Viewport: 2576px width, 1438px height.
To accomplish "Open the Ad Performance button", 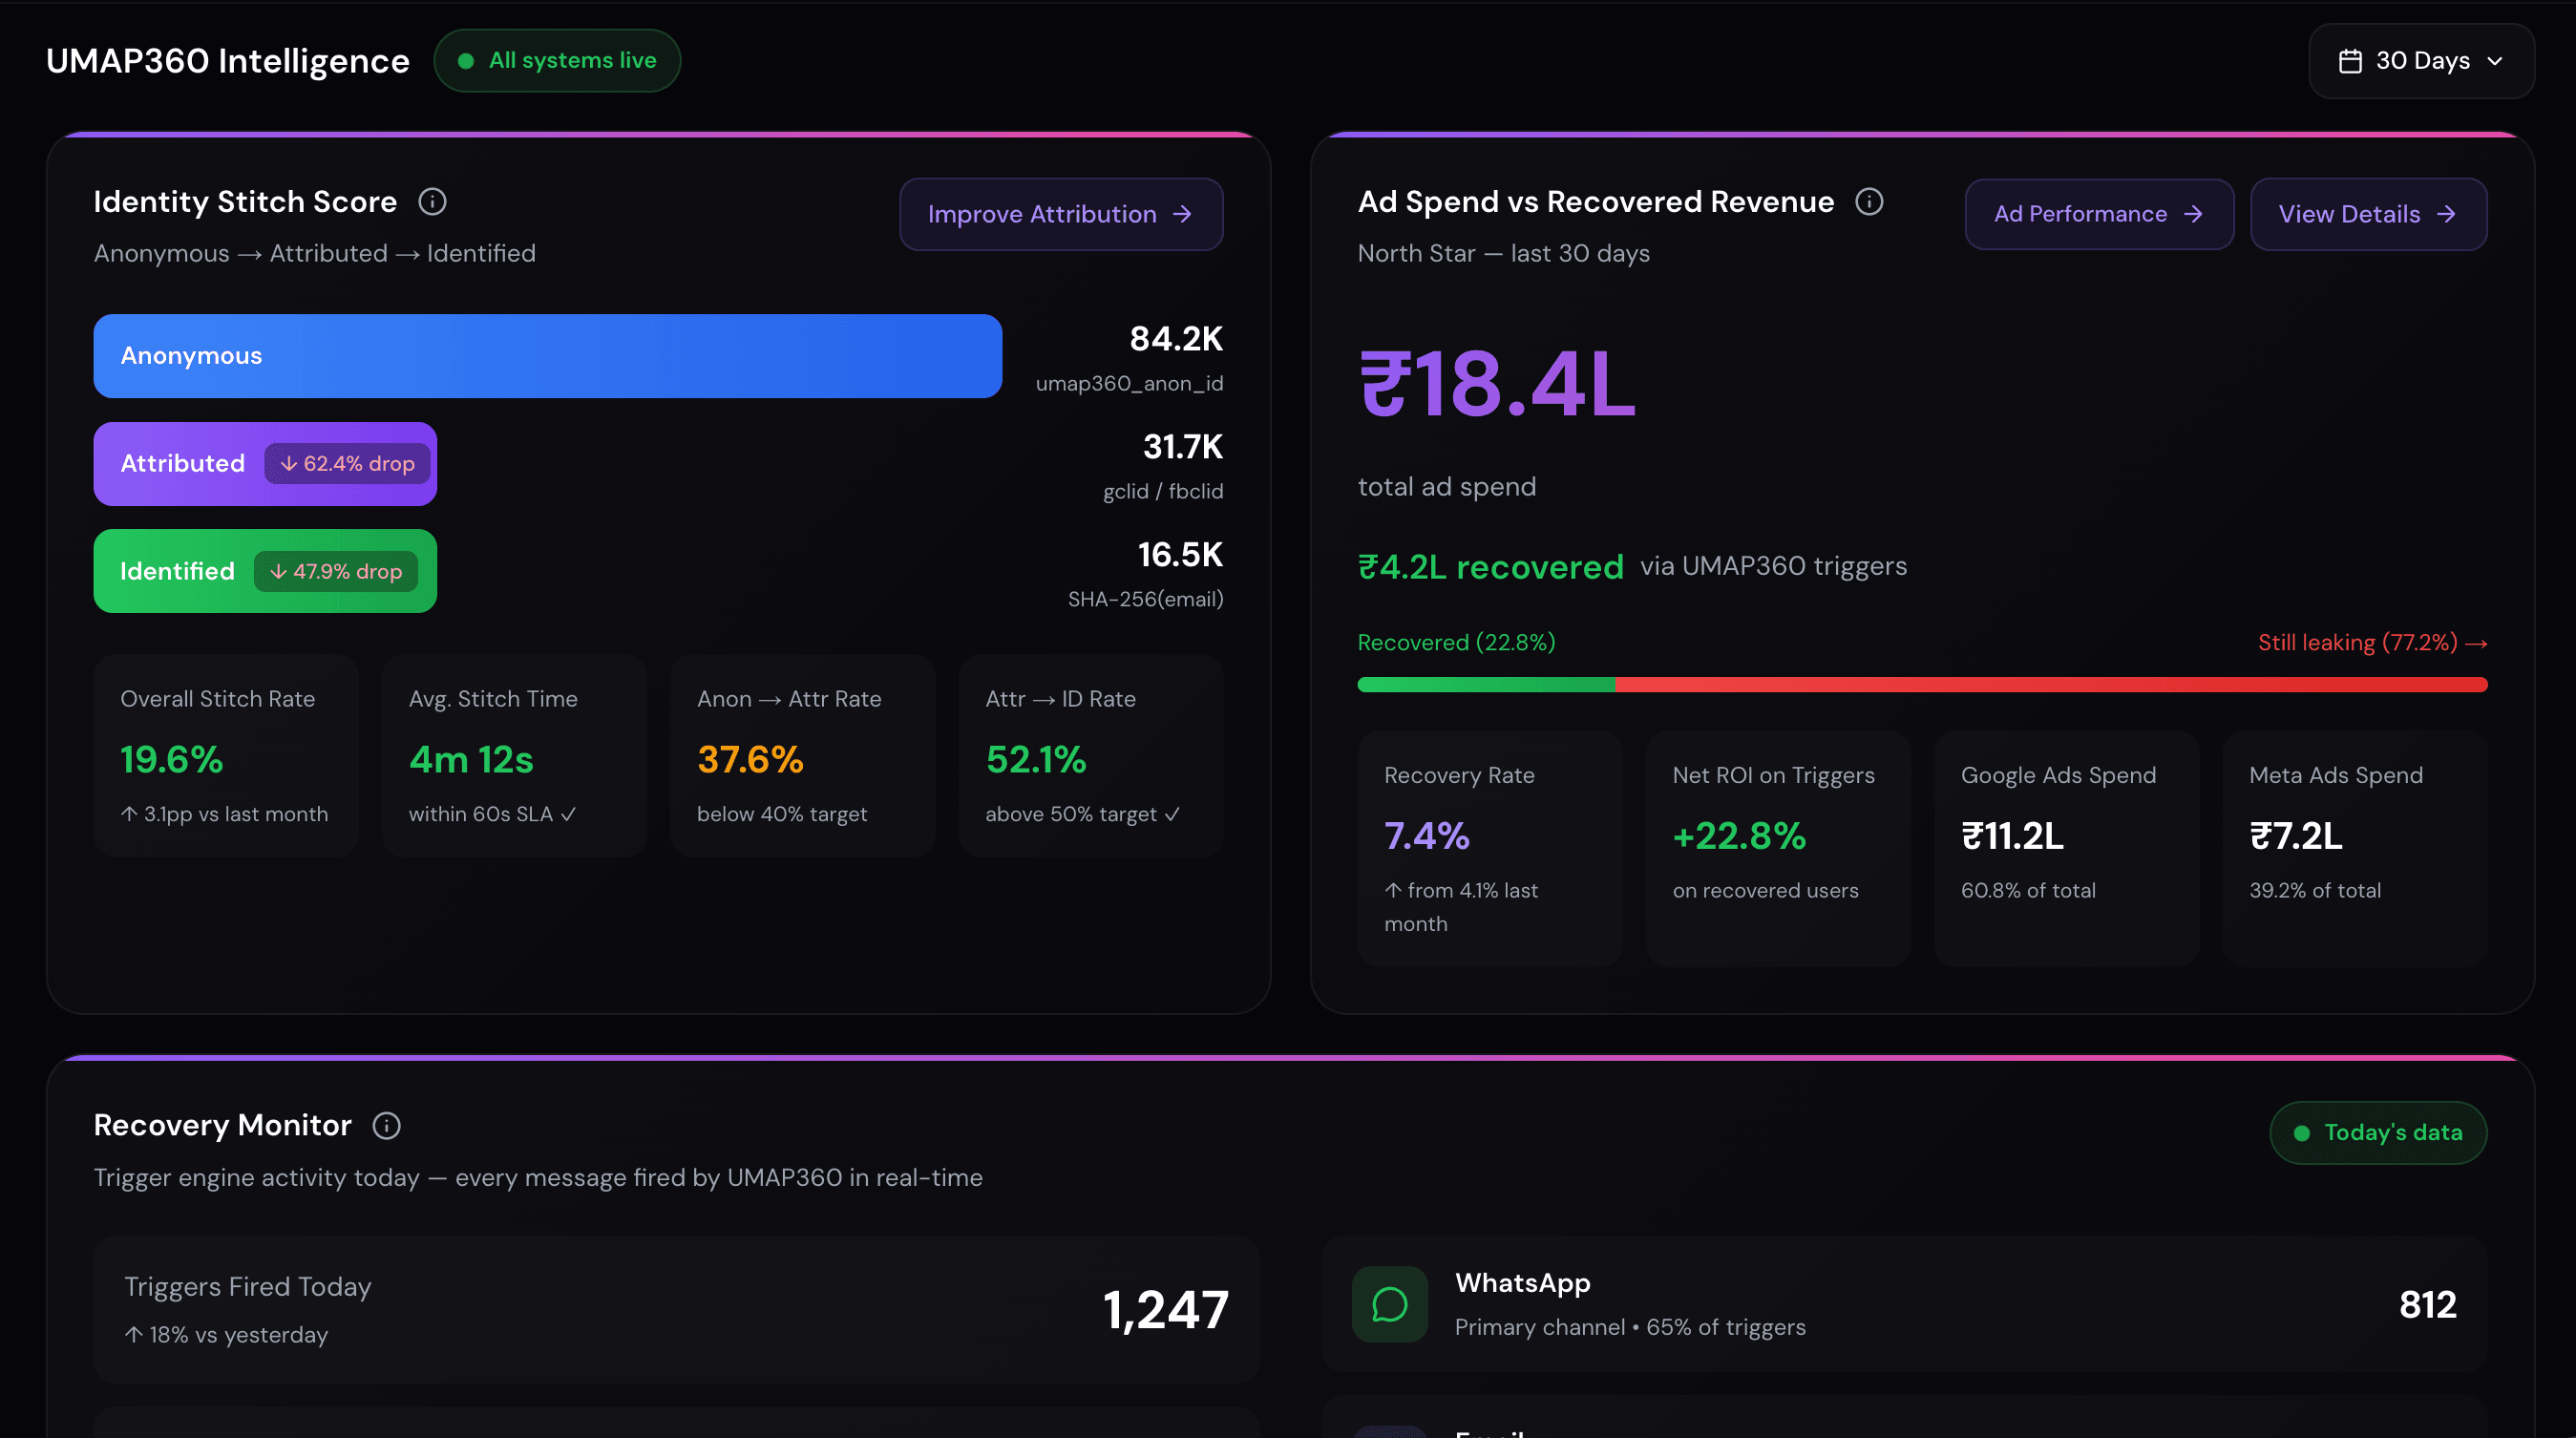I will pos(2099,214).
